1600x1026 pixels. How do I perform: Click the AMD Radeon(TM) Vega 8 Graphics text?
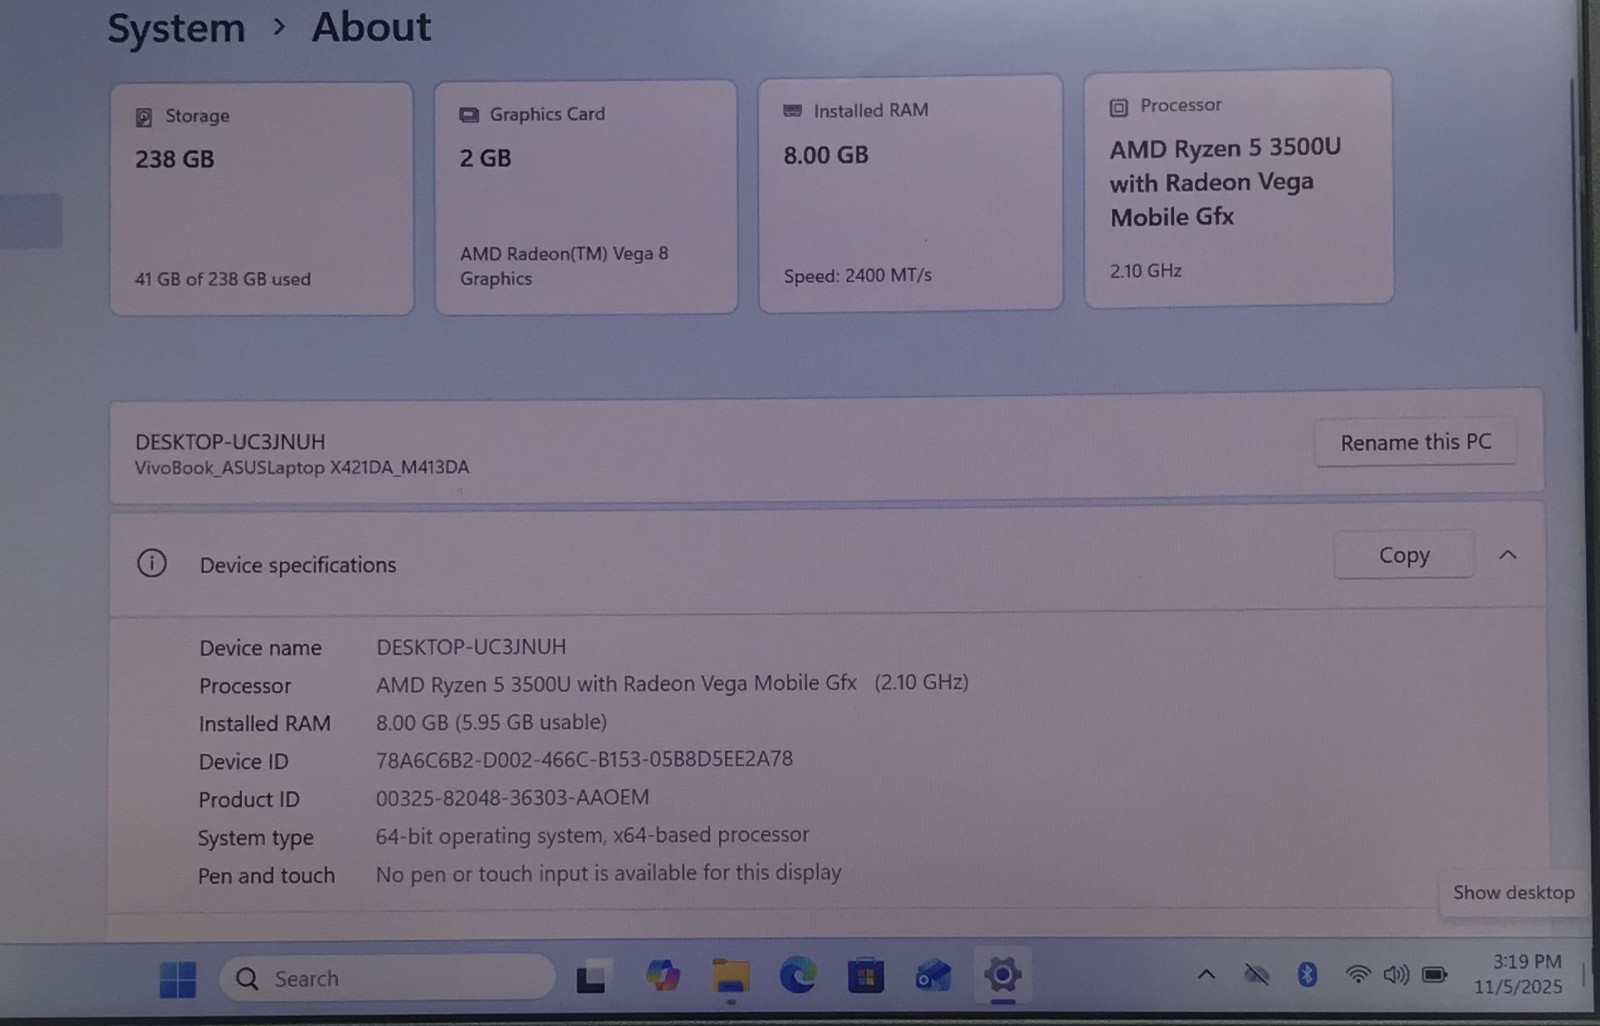pyautogui.click(x=564, y=266)
